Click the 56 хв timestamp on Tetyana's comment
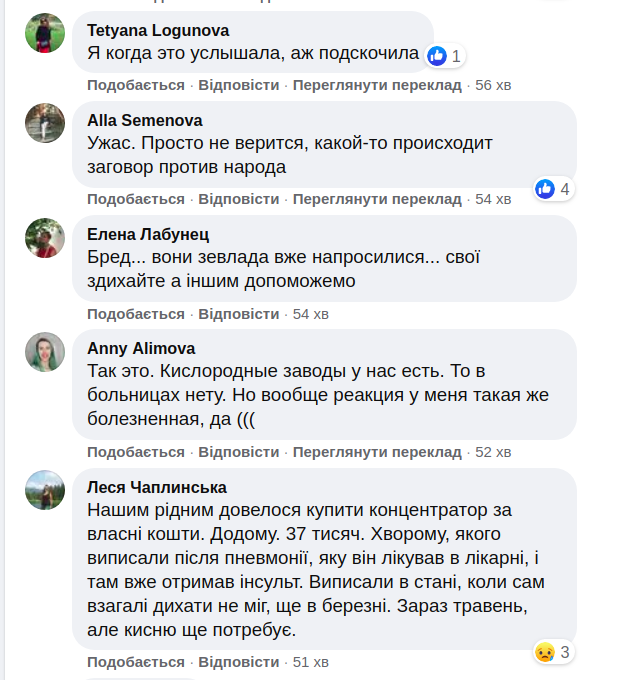 [493, 85]
